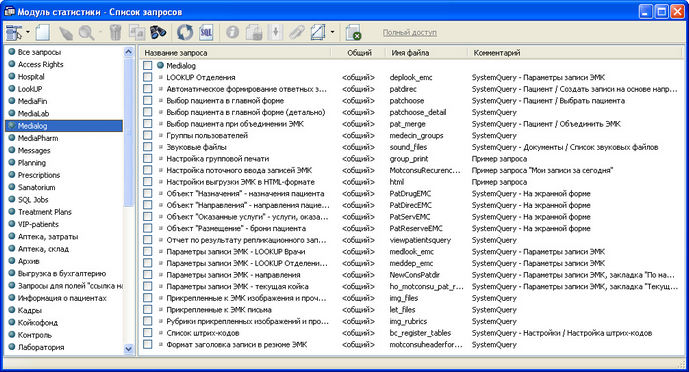Tick checkbox for 'Звуковые файлы'
This screenshot has height=372, width=689.
click(x=148, y=147)
